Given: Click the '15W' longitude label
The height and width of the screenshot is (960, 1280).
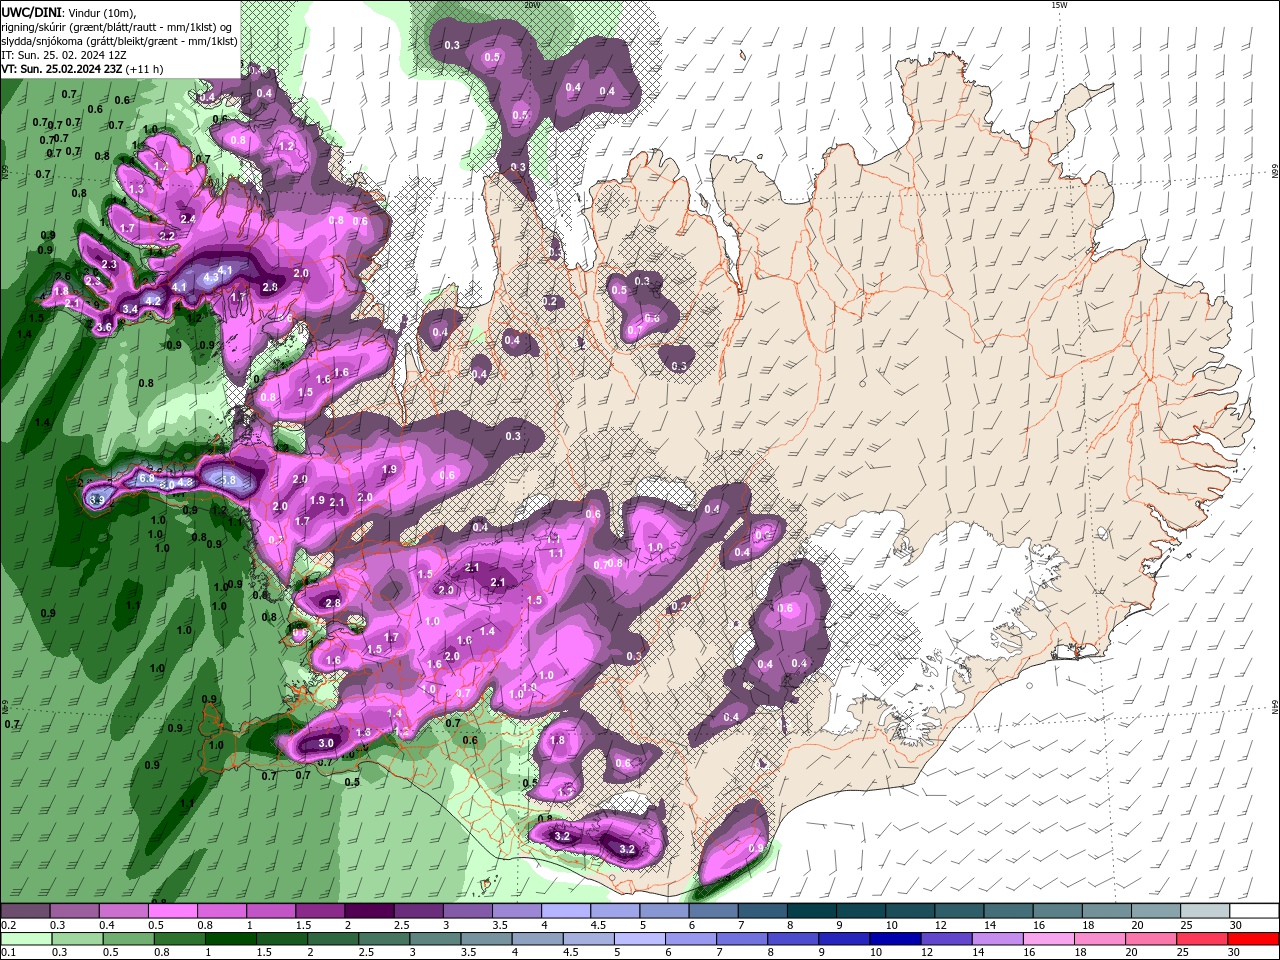Looking at the screenshot, I should click(1059, 5).
